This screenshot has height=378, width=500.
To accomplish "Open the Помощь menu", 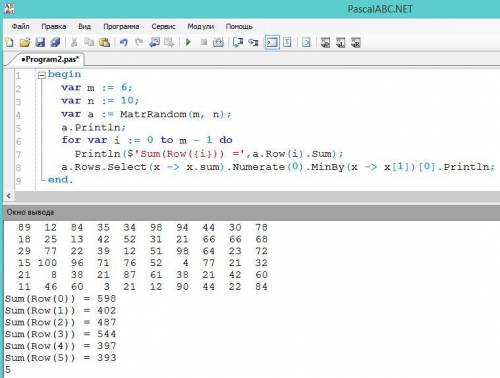I will [x=239, y=26].
